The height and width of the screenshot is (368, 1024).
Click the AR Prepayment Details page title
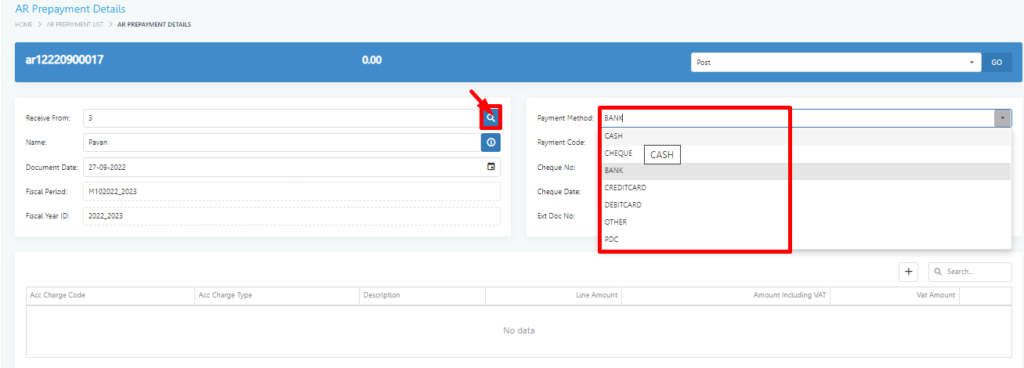[x=70, y=9]
